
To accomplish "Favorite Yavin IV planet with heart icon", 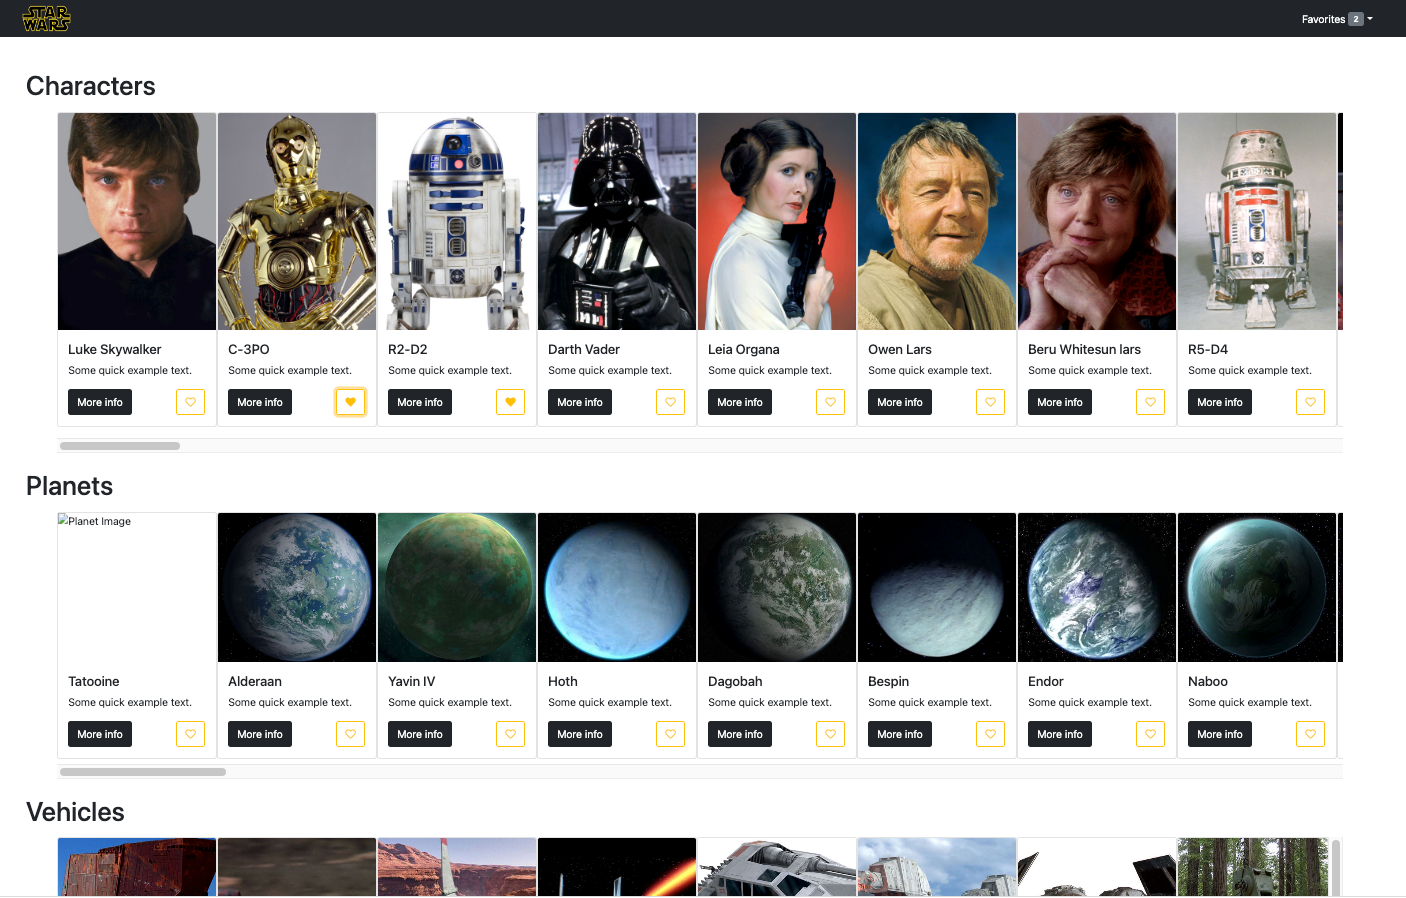I will click(510, 734).
